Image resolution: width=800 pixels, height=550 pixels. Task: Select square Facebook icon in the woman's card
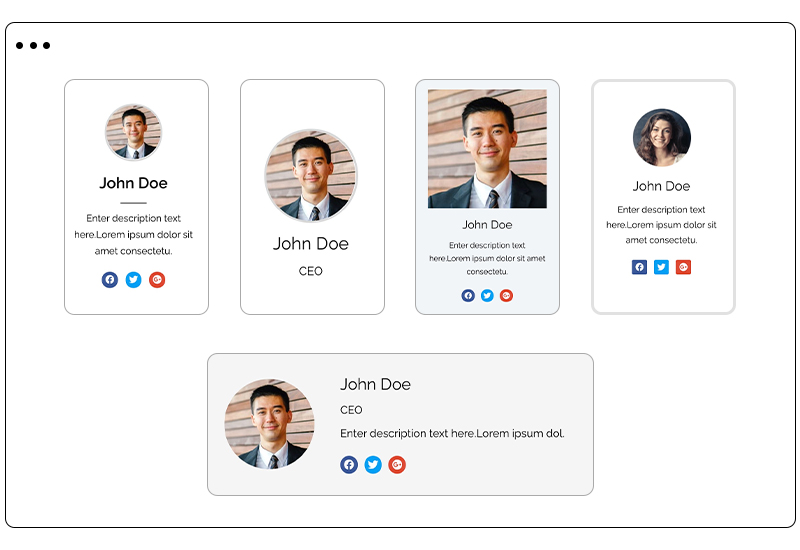(640, 267)
